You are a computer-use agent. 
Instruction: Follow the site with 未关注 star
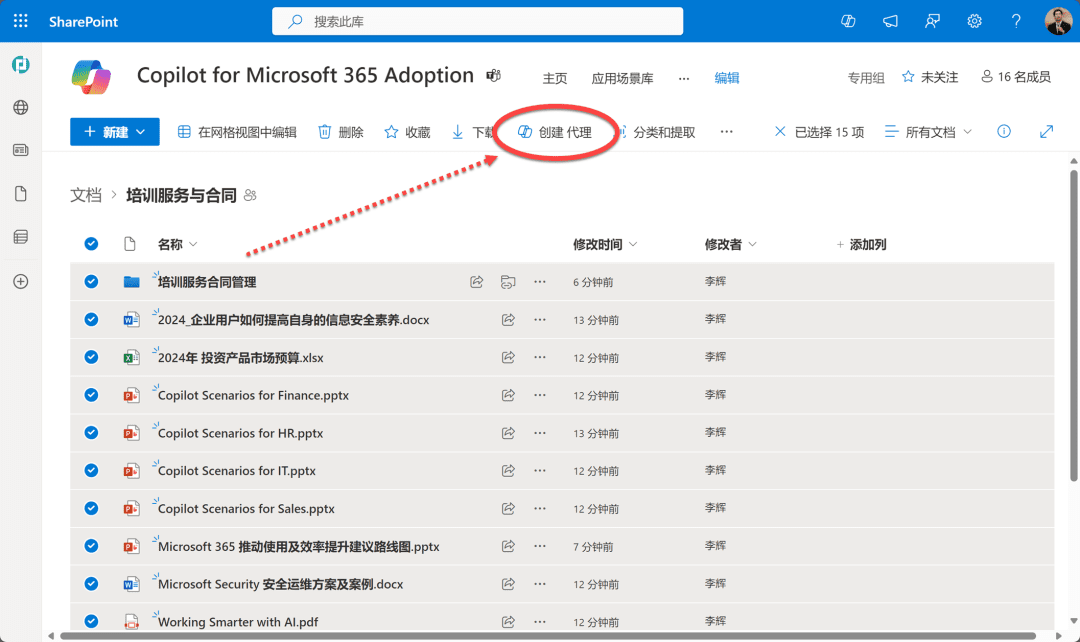coord(930,77)
